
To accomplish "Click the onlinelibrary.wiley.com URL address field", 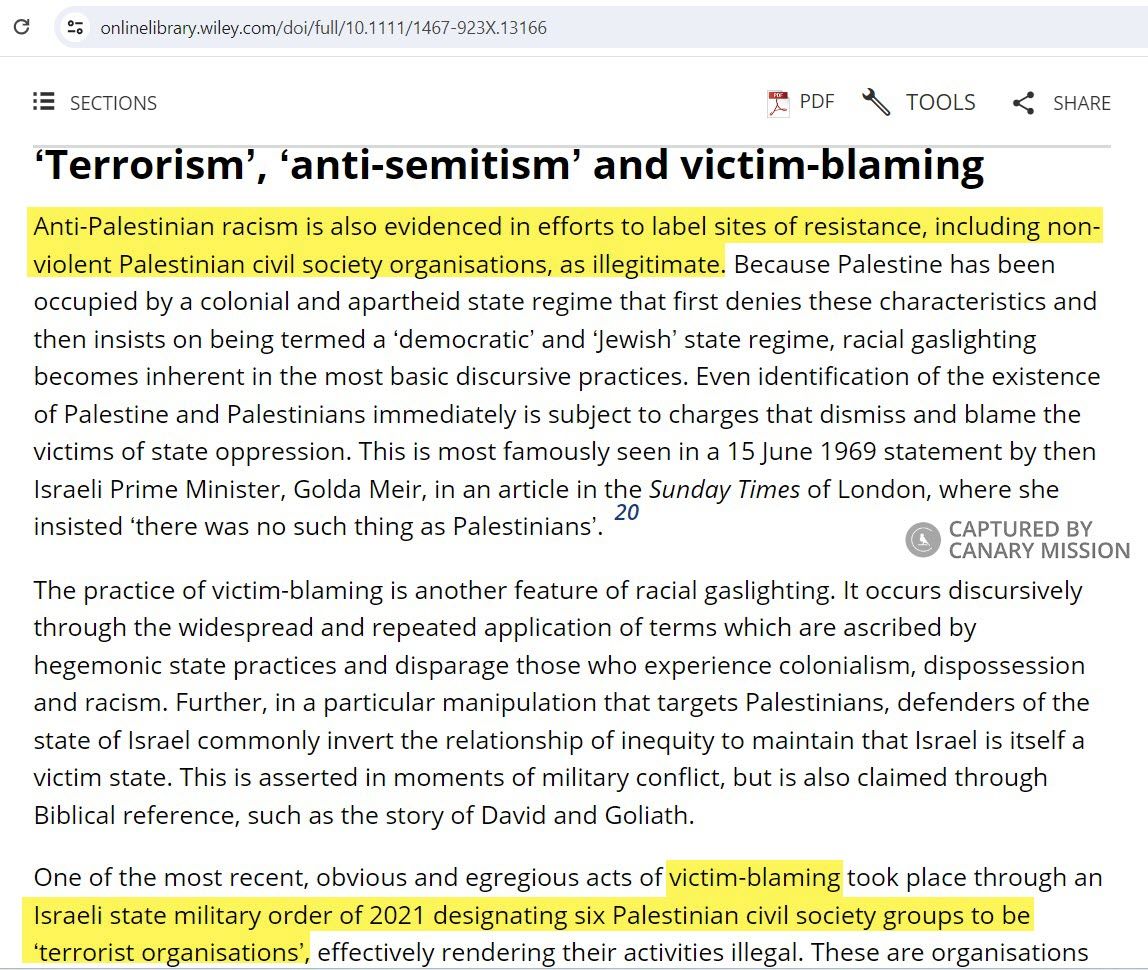I will pos(323,28).
